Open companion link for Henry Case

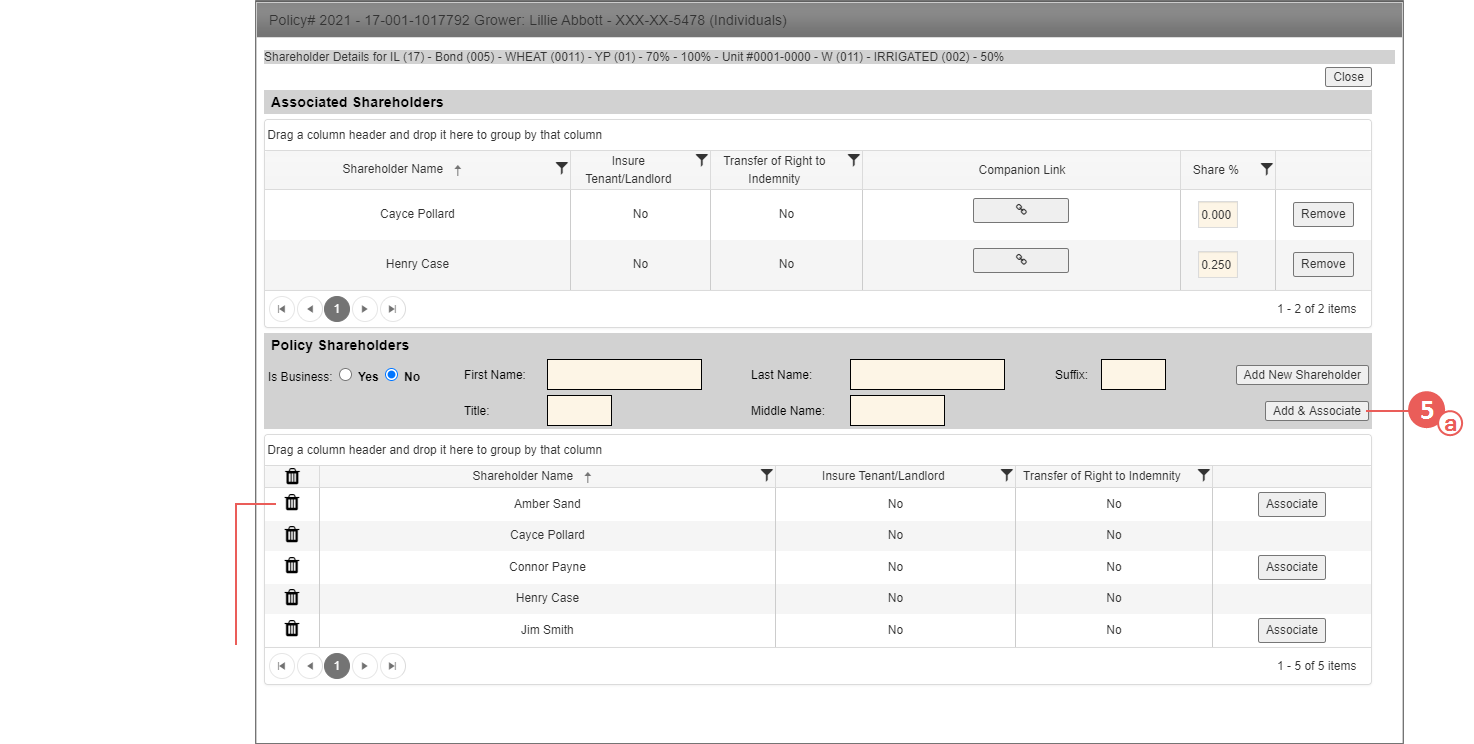pos(1021,260)
